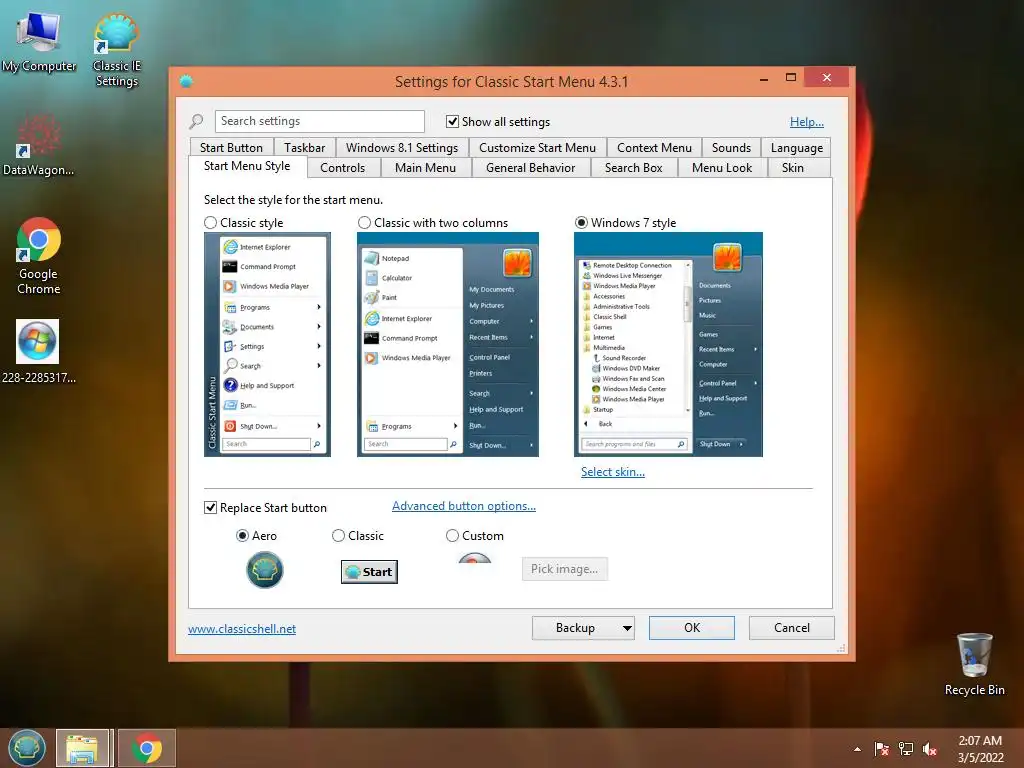Click the network tray icon
This screenshot has height=768, width=1024.
[906, 749]
